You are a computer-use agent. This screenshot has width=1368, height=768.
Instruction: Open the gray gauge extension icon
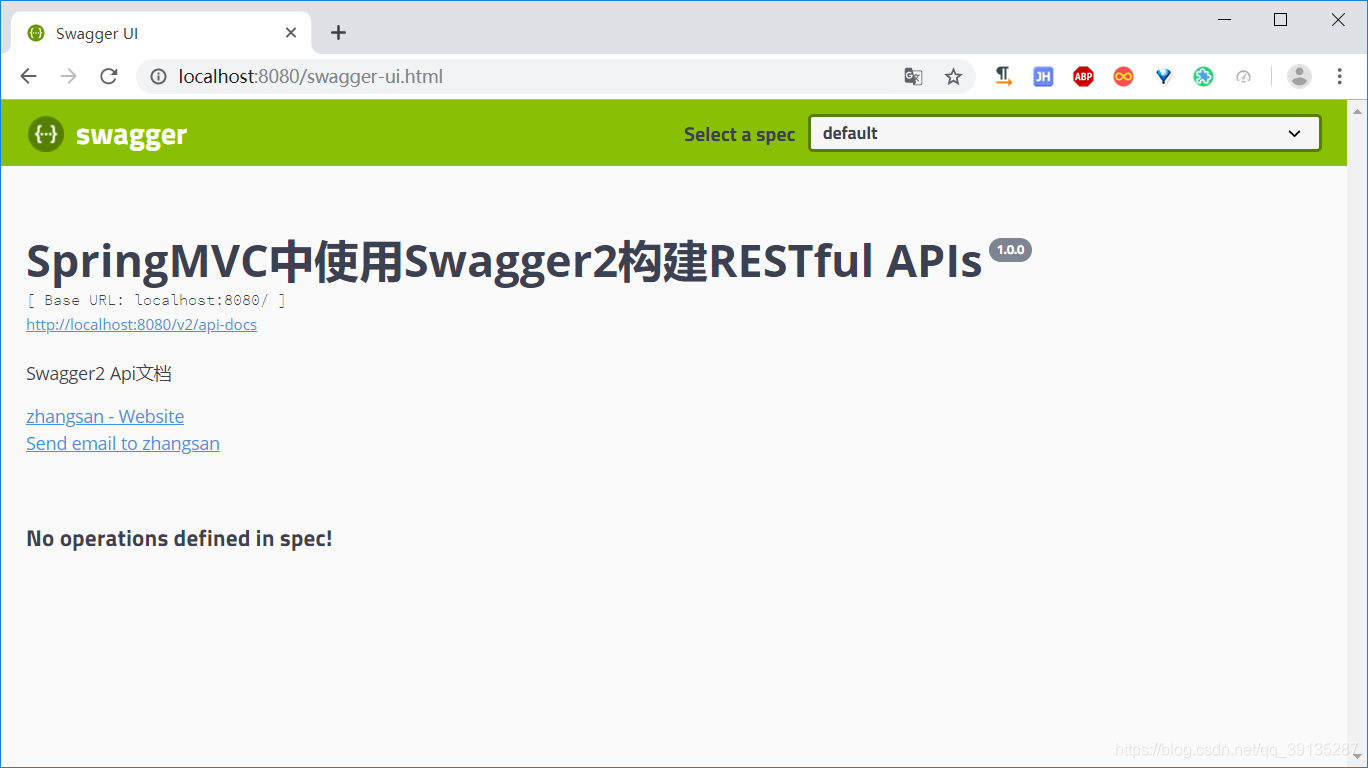point(1243,76)
